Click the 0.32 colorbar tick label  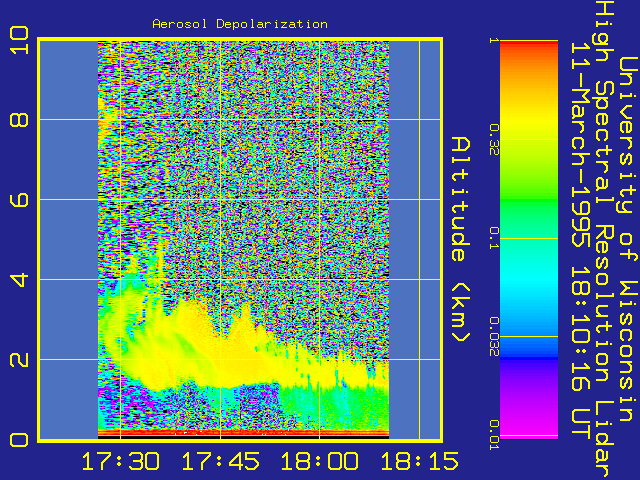click(x=494, y=140)
